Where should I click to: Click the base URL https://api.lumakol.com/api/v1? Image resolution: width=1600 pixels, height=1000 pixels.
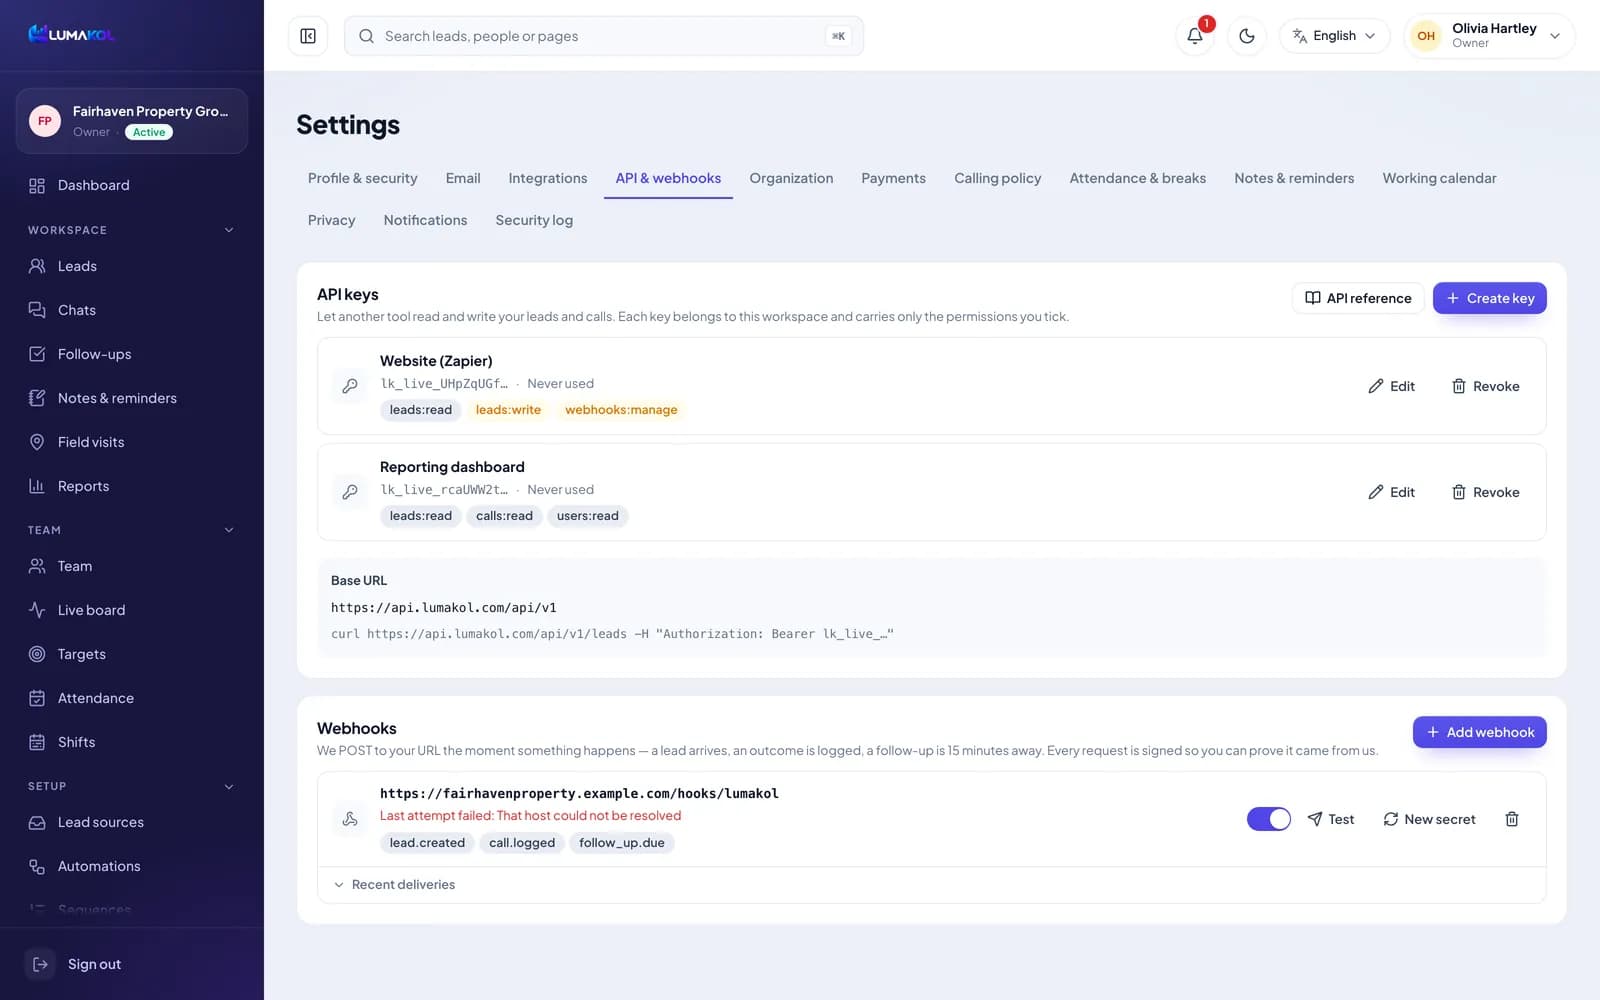(x=444, y=607)
